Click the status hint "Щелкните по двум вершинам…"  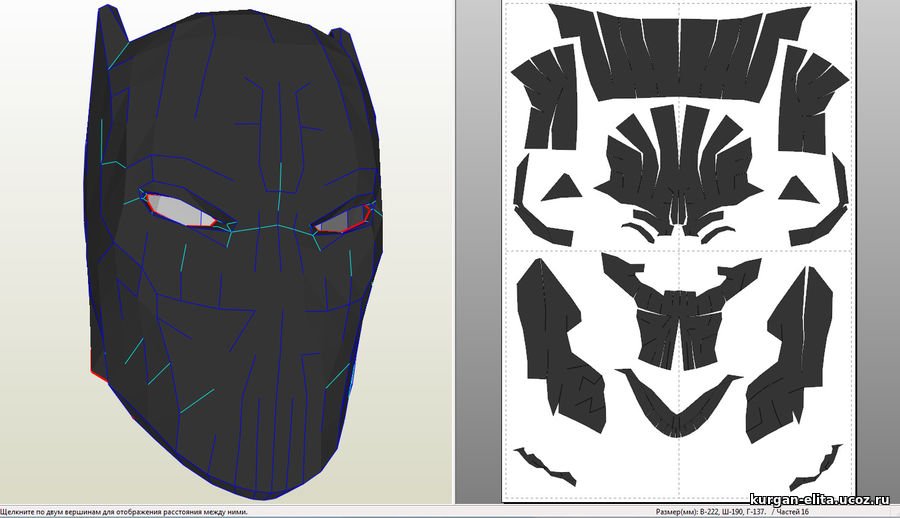tap(125, 512)
